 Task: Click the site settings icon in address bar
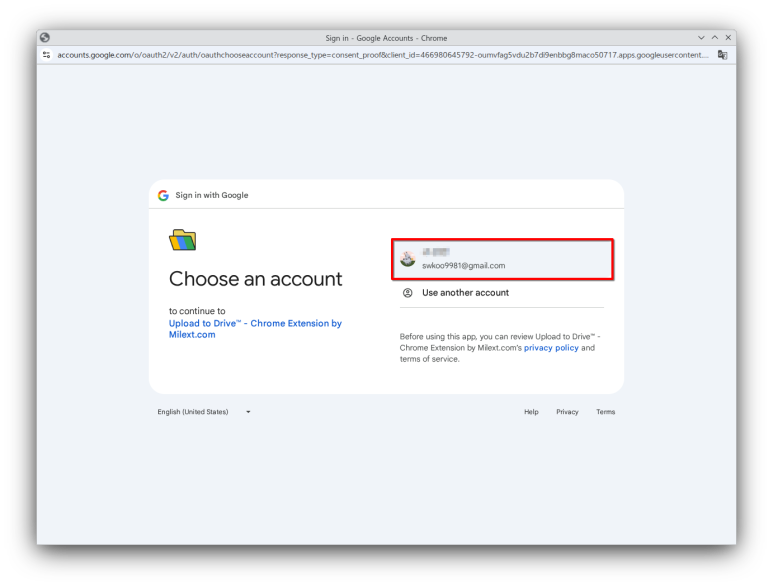point(47,55)
